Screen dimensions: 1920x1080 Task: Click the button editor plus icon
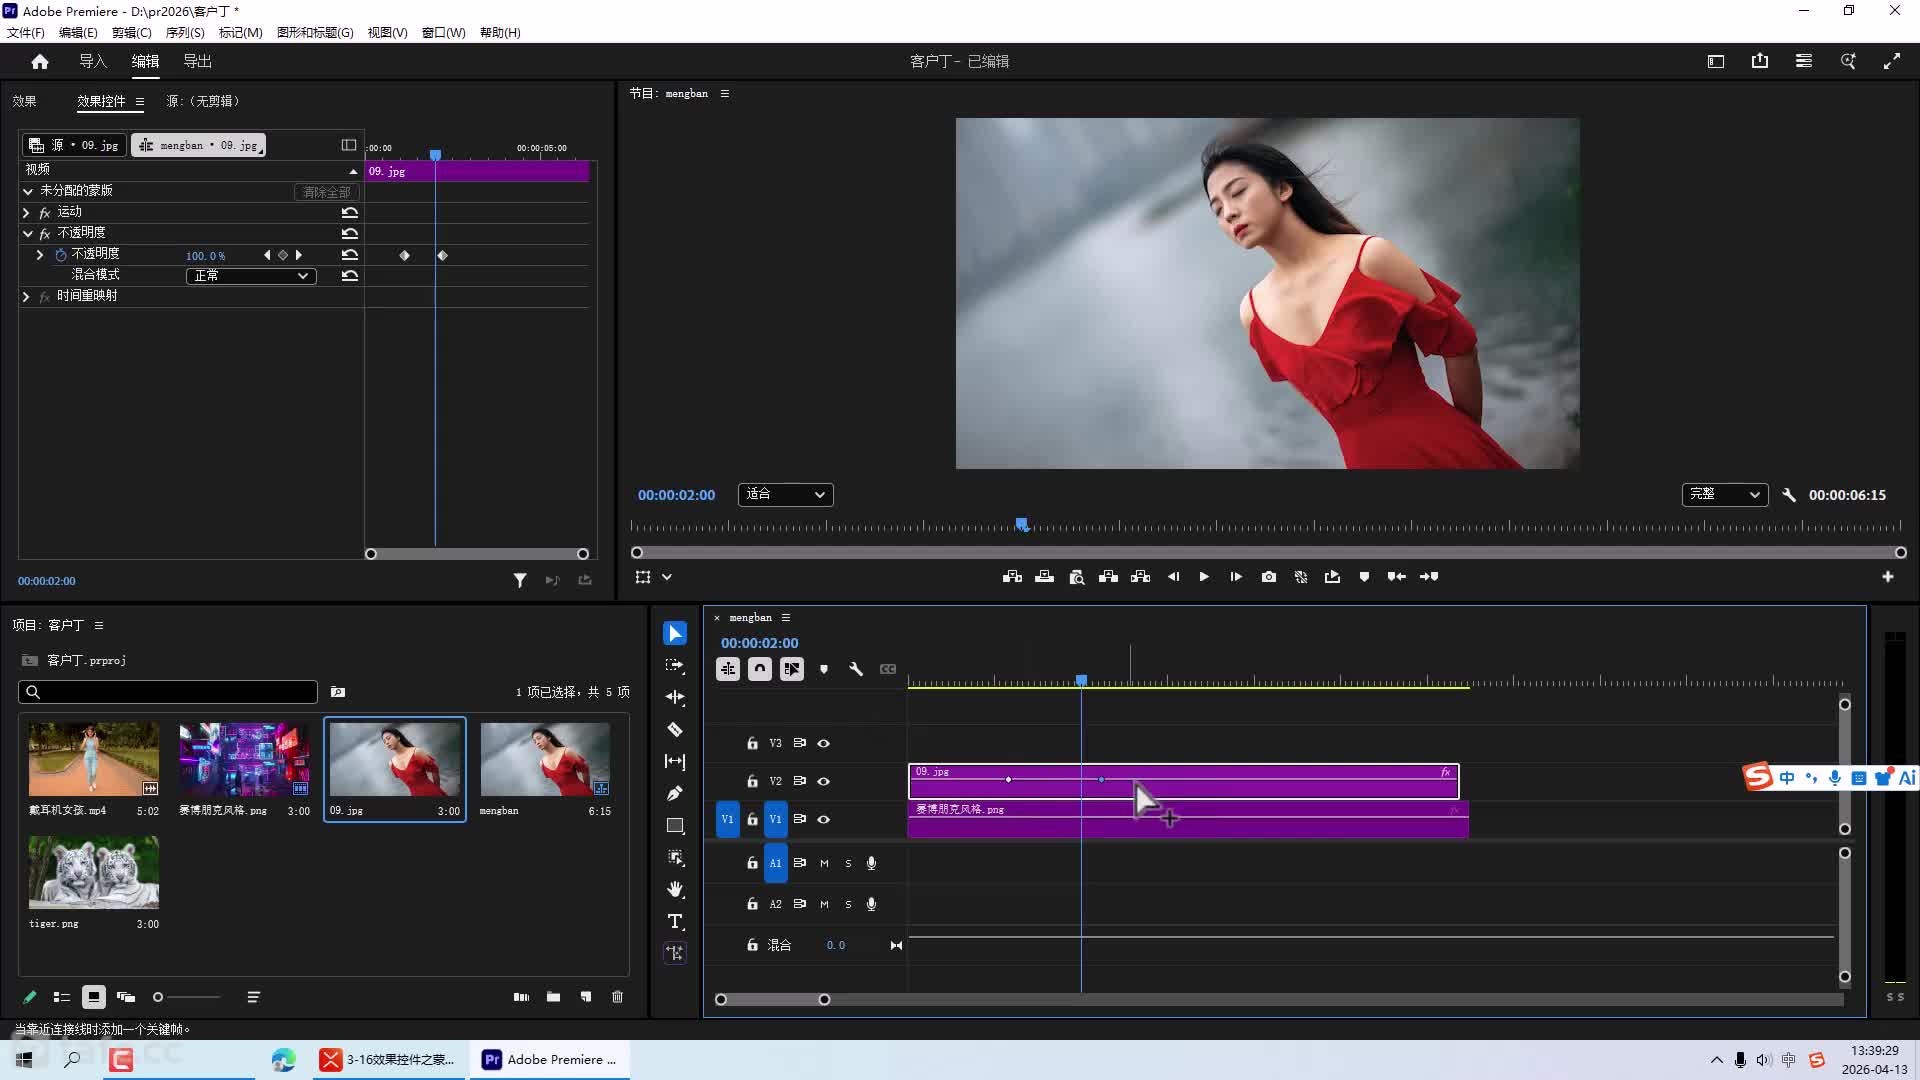click(x=1888, y=577)
